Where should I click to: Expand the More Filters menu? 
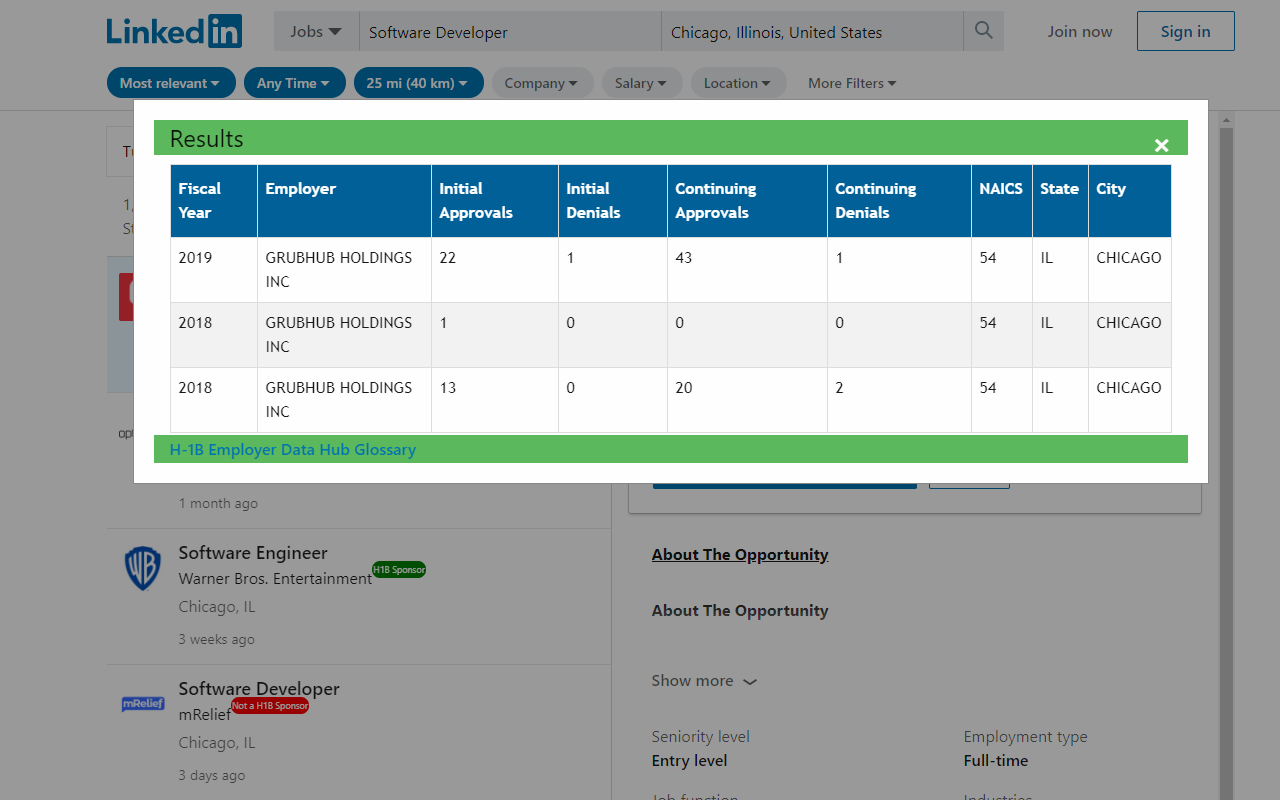(852, 83)
